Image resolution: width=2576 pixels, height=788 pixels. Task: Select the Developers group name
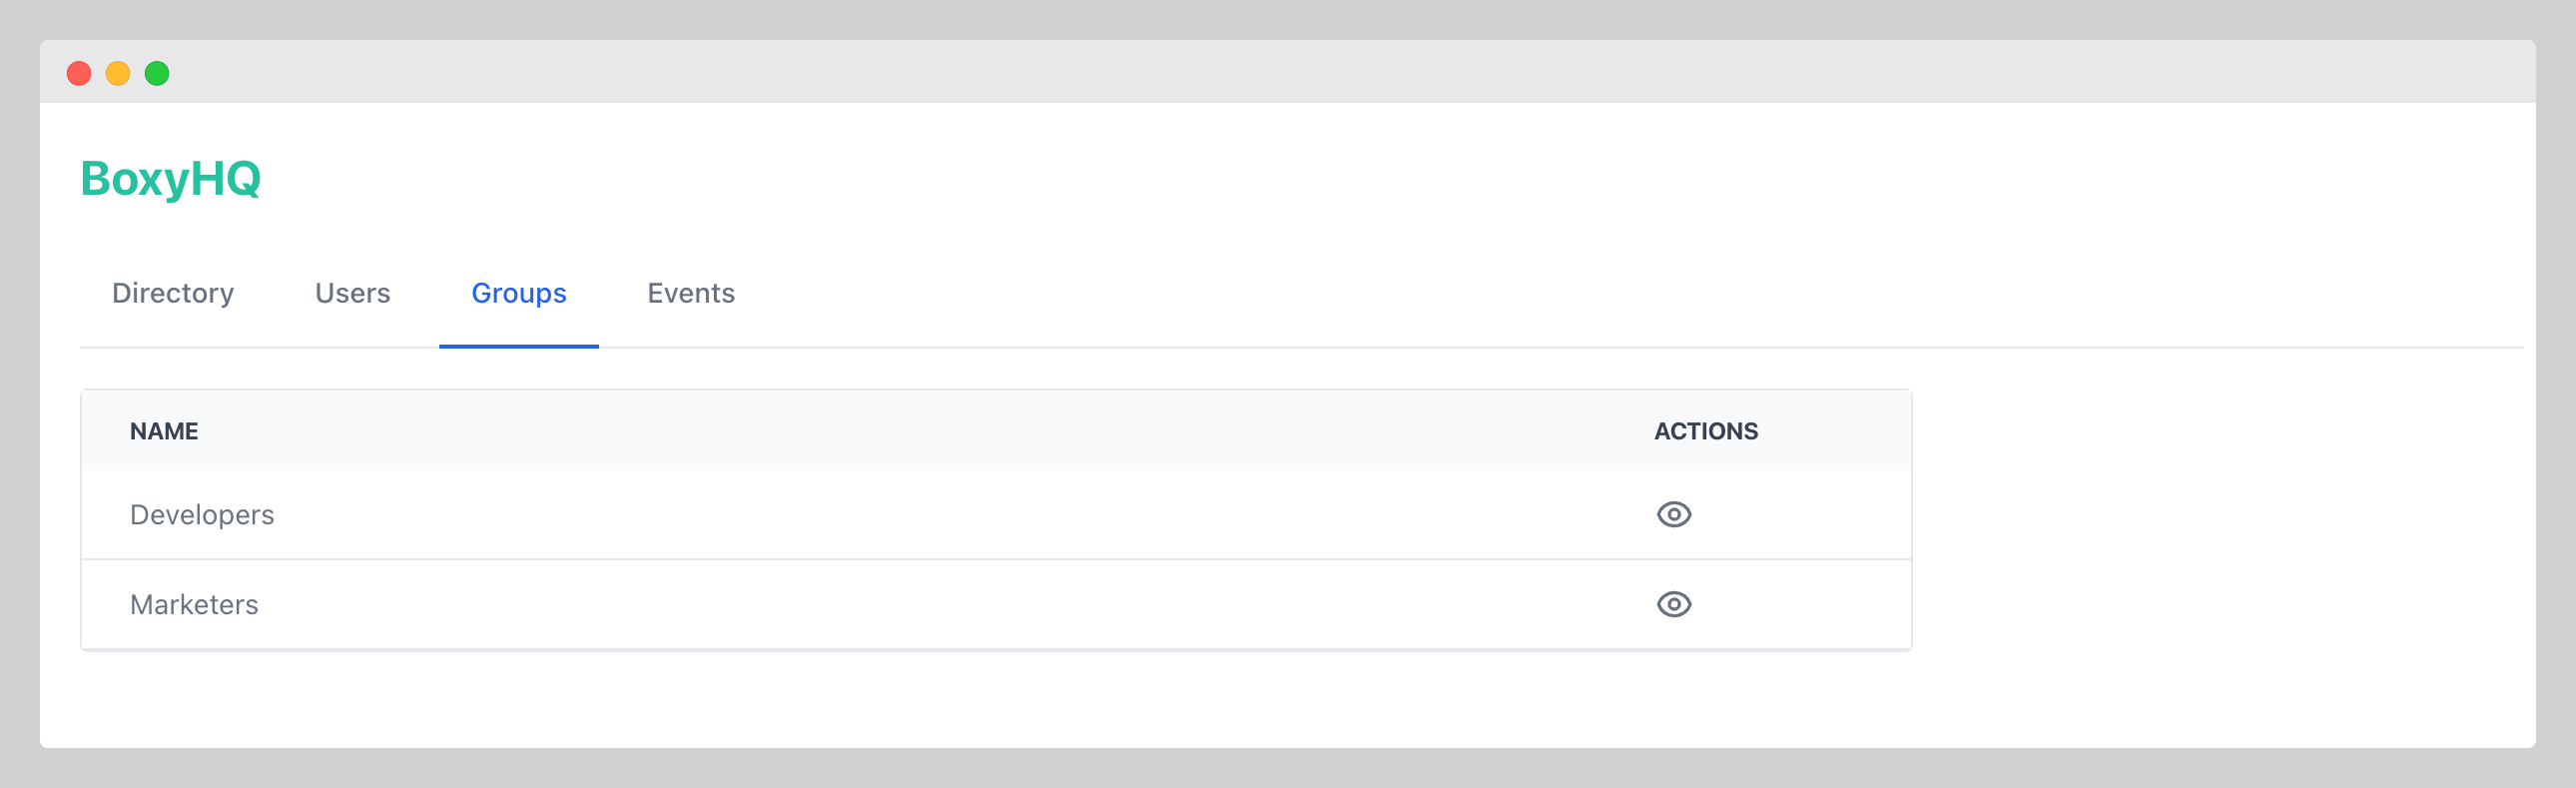tap(202, 514)
